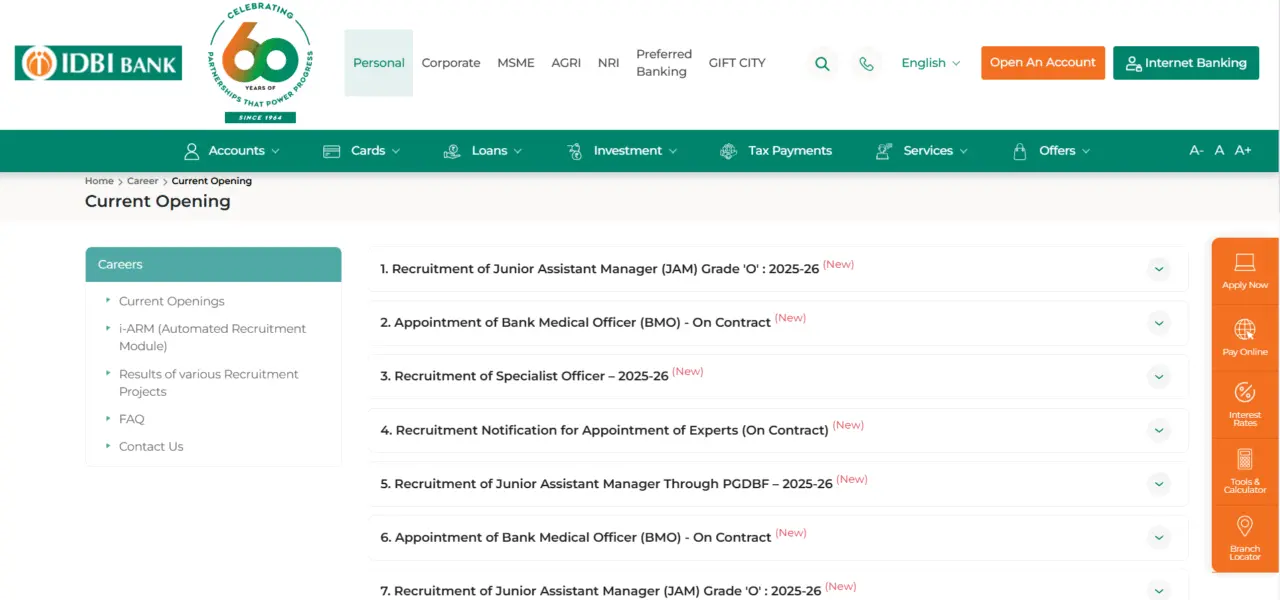Click Career in the breadcrumb
Screen dimensions: 1280x600
click(x=142, y=181)
